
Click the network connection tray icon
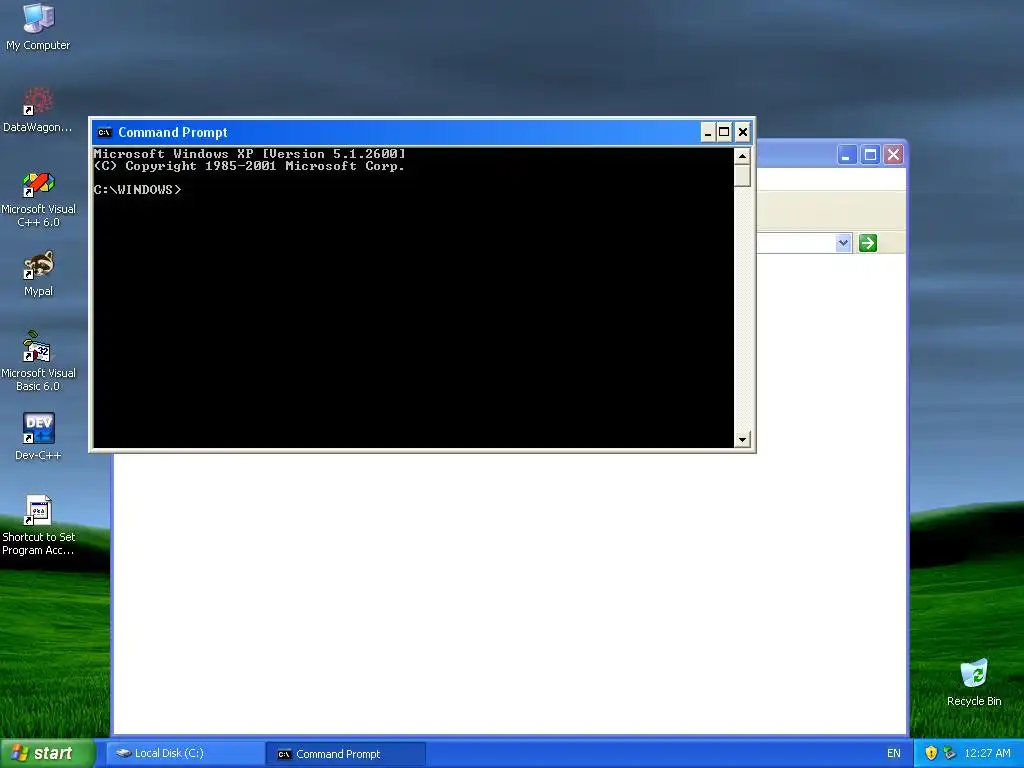click(x=950, y=753)
